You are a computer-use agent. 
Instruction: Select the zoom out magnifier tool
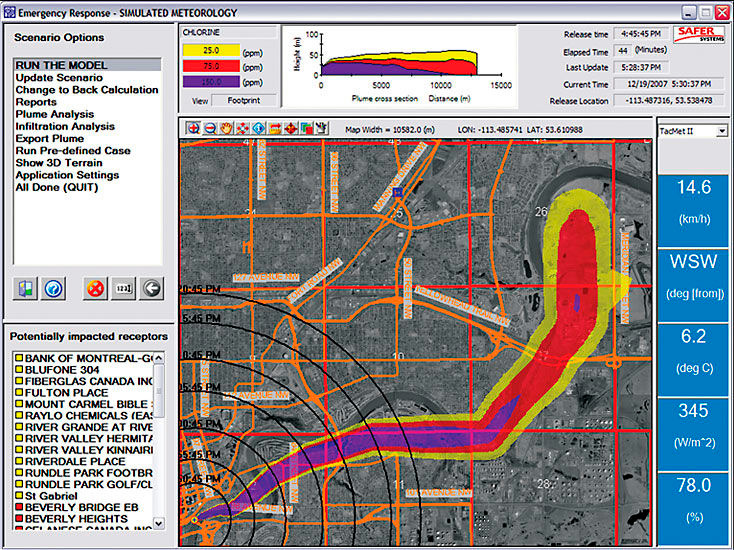pyautogui.click(x=208, y=128)
